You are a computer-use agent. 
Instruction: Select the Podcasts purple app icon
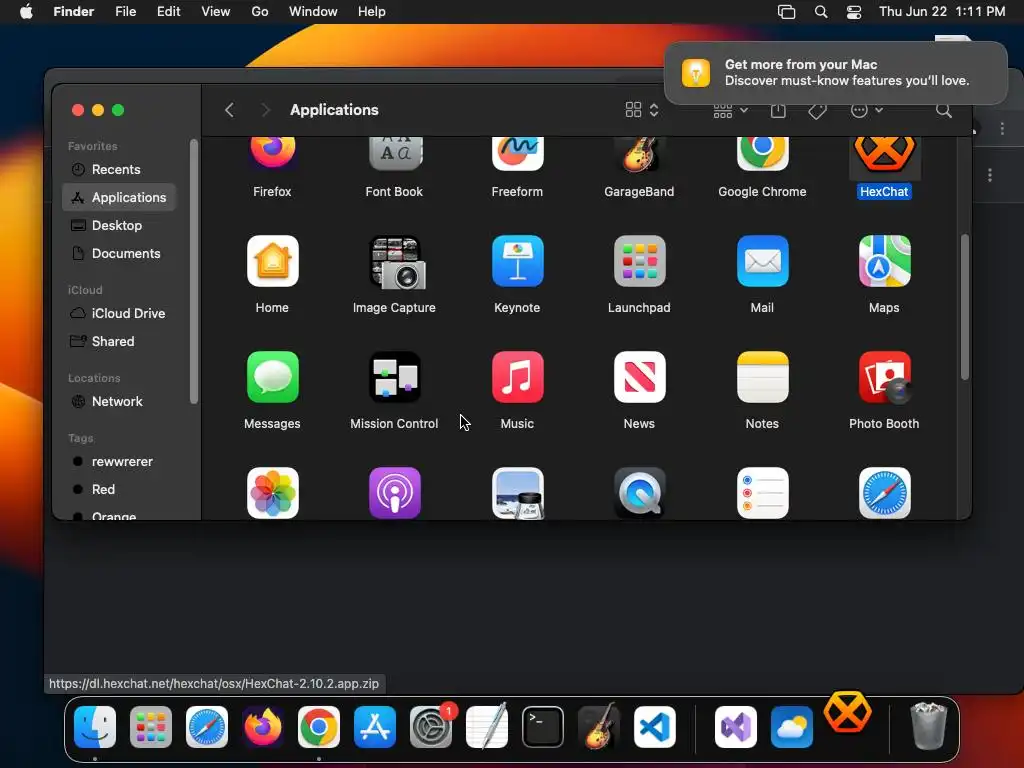pyautogui.click(x=395, y=493)
